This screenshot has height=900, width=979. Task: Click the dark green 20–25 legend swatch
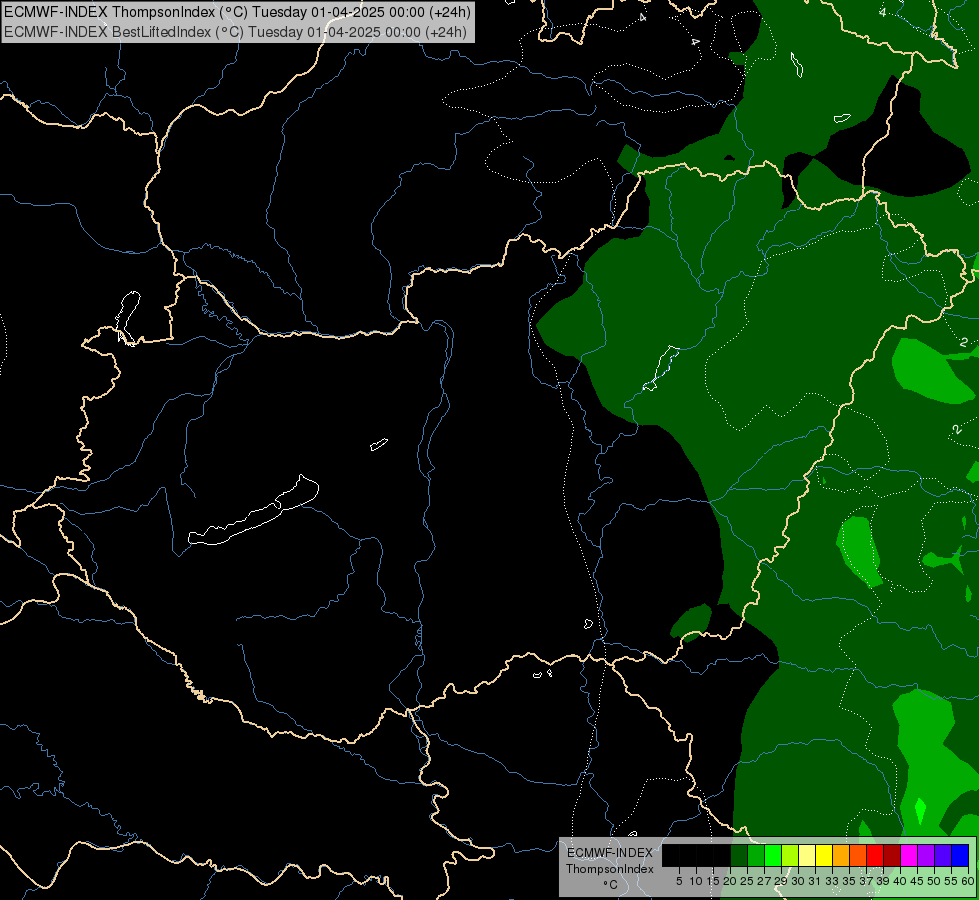tap(739, 855)
